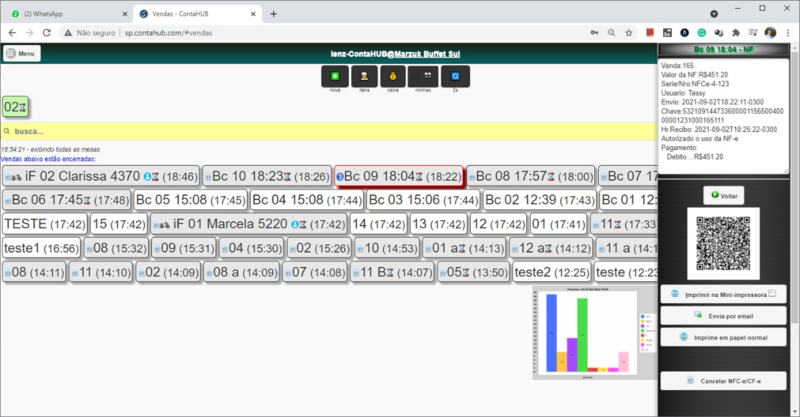Image resolution: width=800 pixels, height=417 pixels.
Task: Open sale Bc 03 15:06
Action: click(423, 200)
